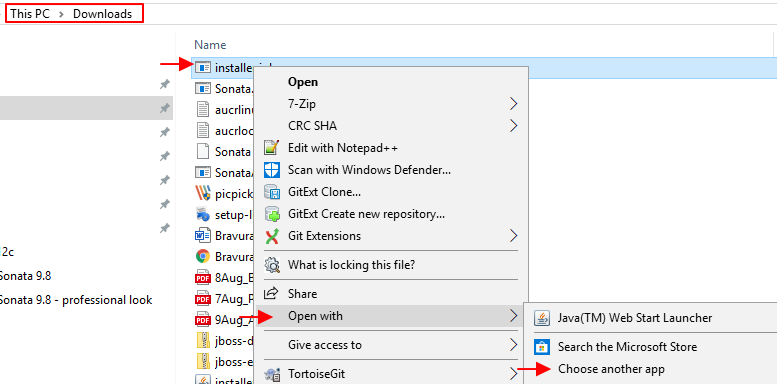Image resolution: width=777 pixels, height=384 pixels.
Task: Expand the 7-Zip submenu arrow
Action: 513,104
